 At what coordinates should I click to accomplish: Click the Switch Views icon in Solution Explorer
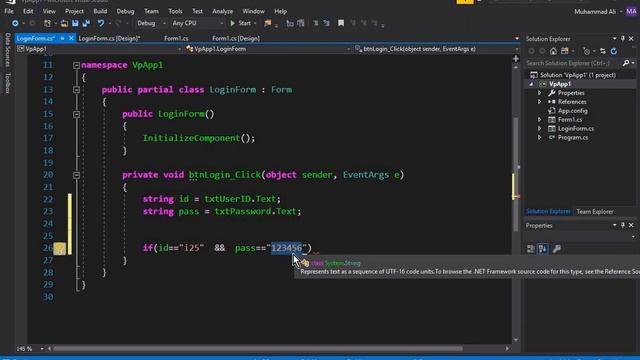565,51
